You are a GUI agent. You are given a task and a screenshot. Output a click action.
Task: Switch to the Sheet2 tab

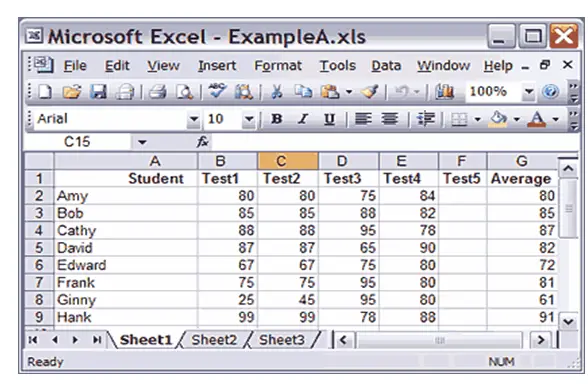[214, 340]
